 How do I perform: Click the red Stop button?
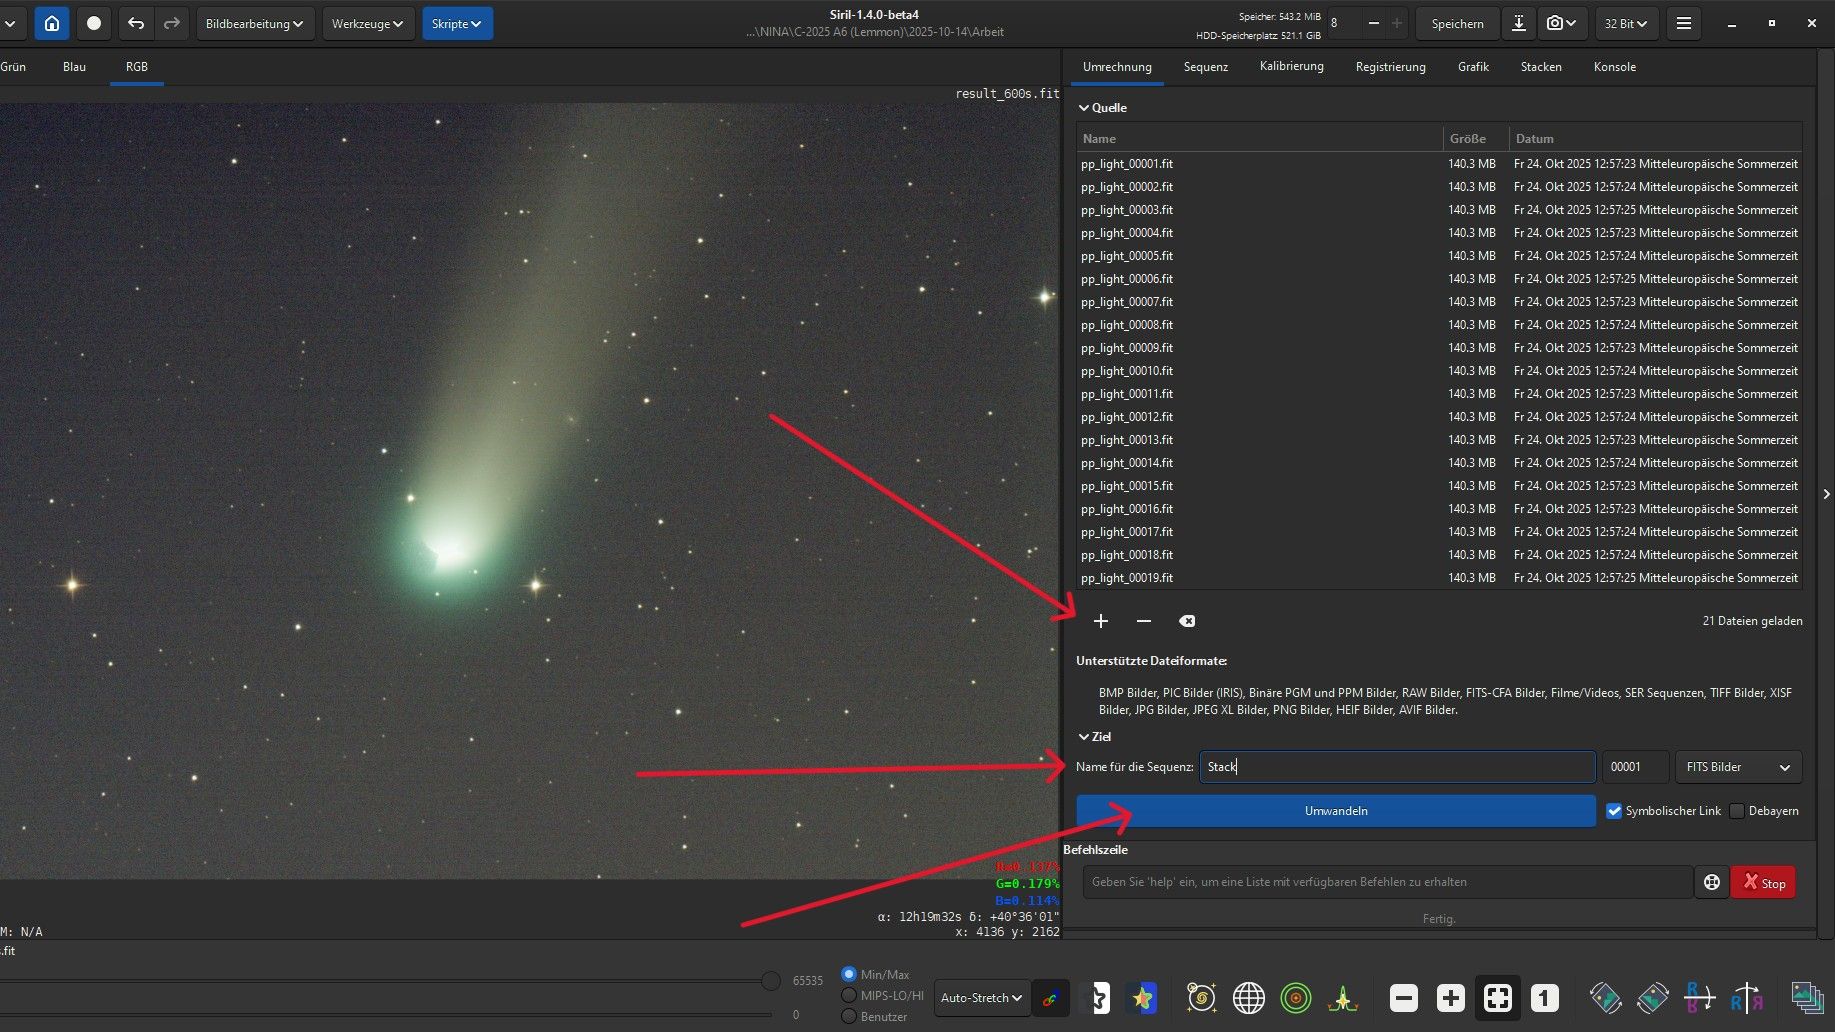[1763, 883]
